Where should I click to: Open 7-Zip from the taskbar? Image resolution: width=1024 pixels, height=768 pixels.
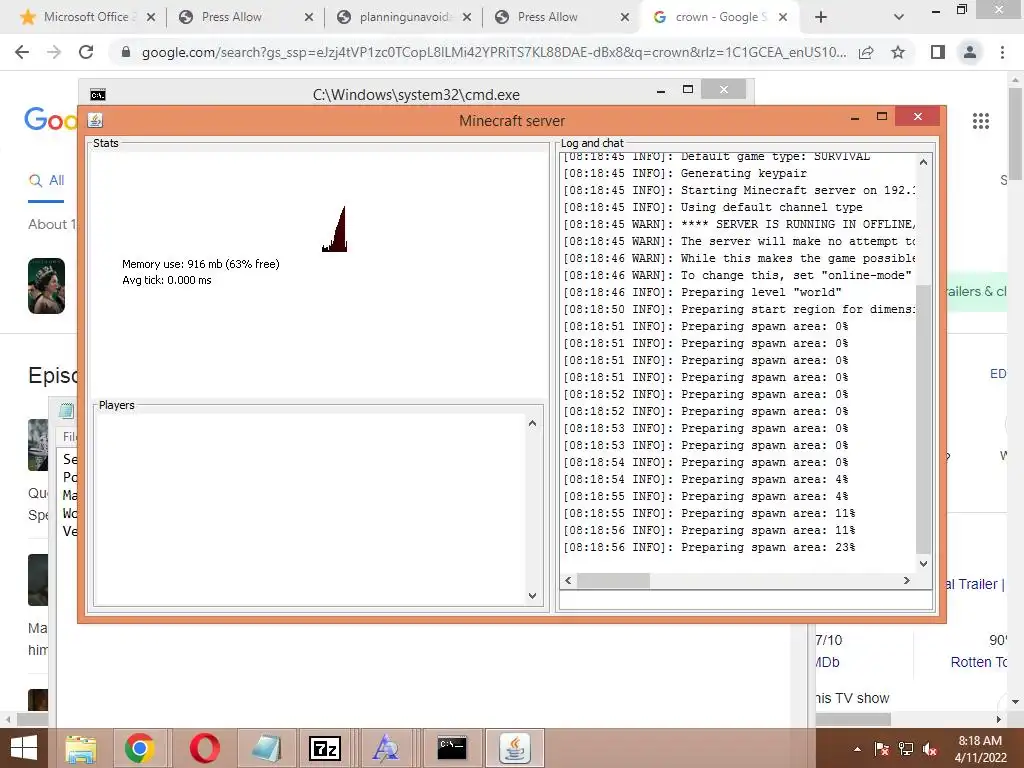[325, 748]
